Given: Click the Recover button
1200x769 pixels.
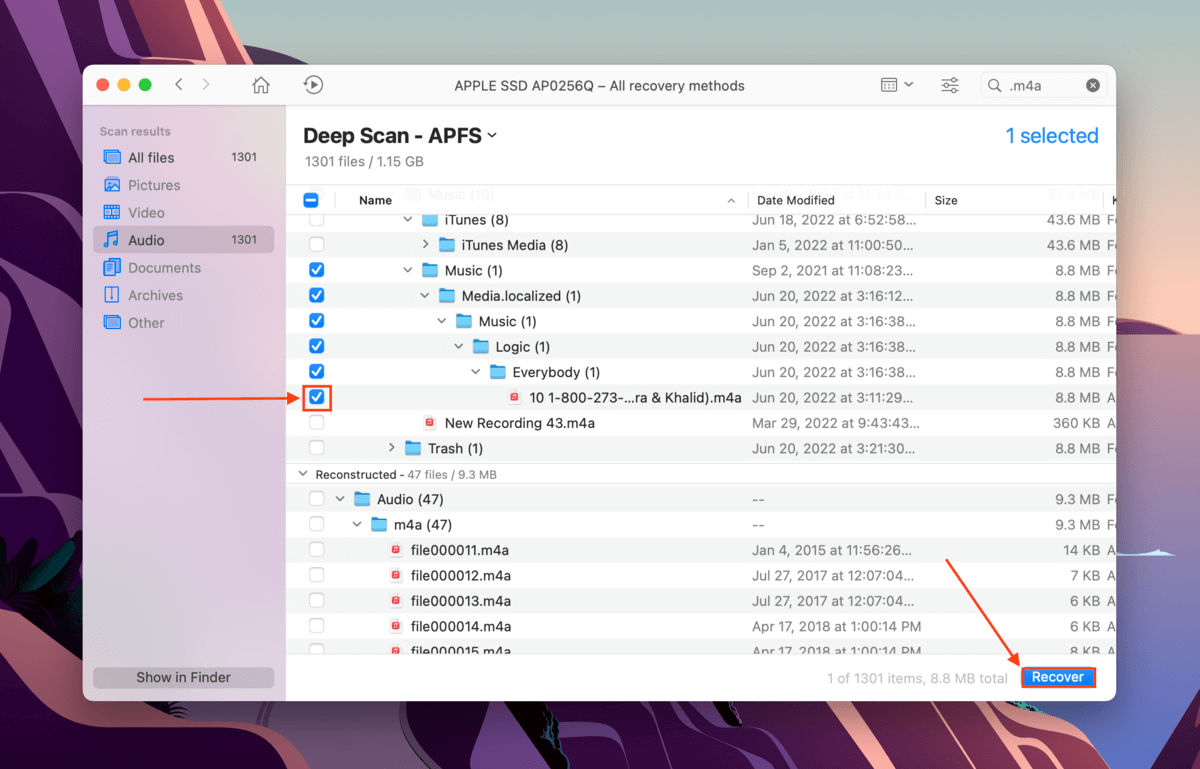Looking at the screenshot, I should pyautogui.click(x=1058, y=678).
